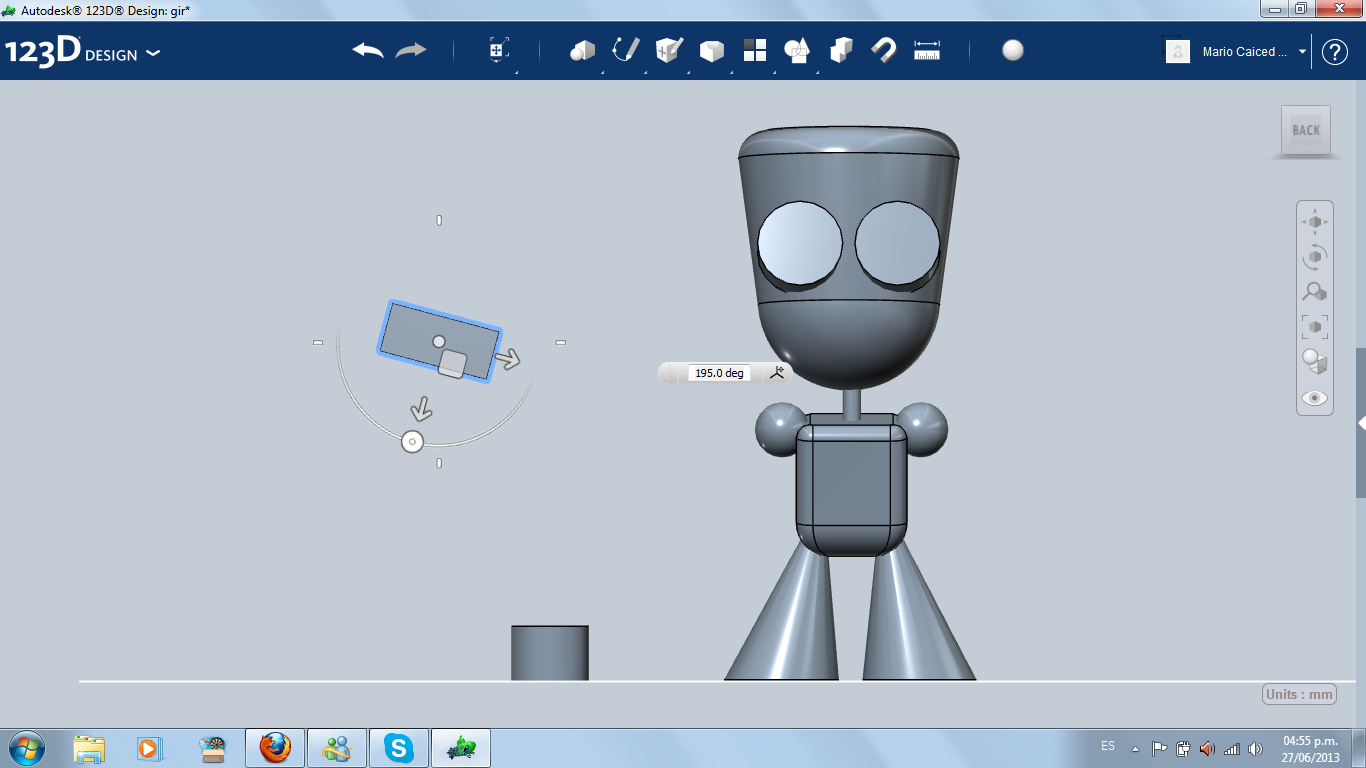Open the visual style cube options

click(1315, 361)
